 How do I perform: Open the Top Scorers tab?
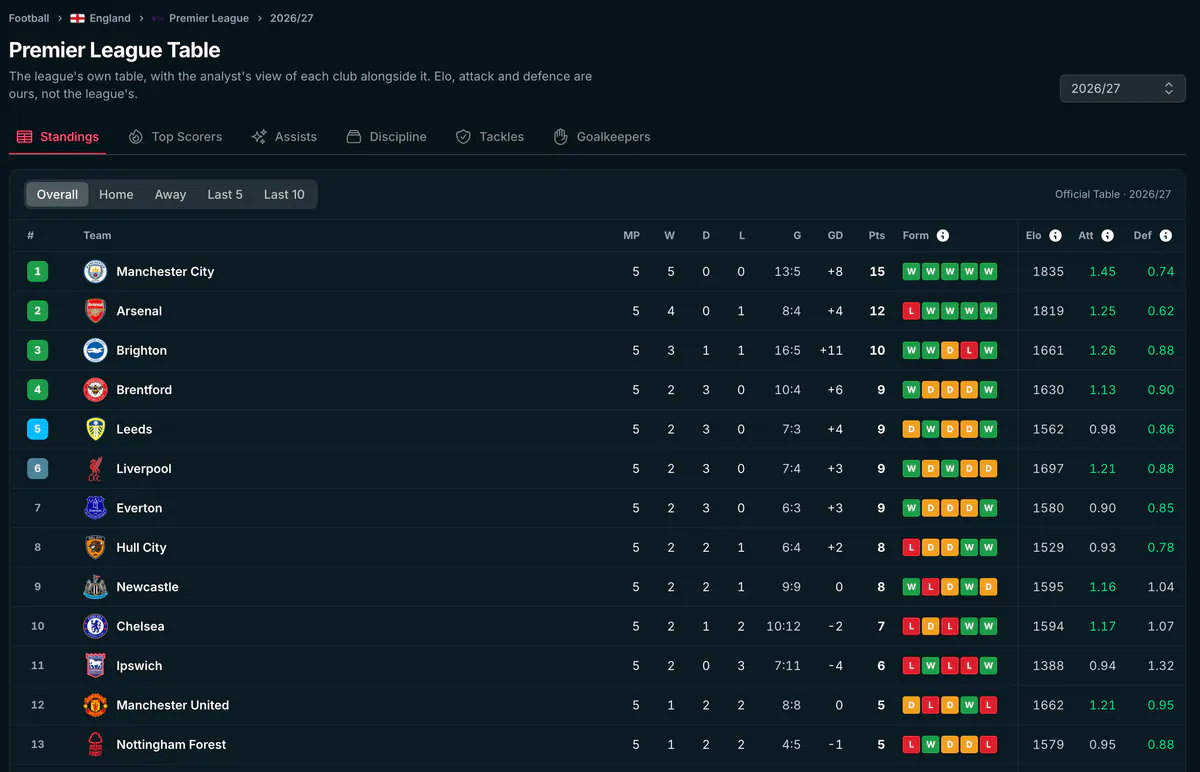click(176, 137)
